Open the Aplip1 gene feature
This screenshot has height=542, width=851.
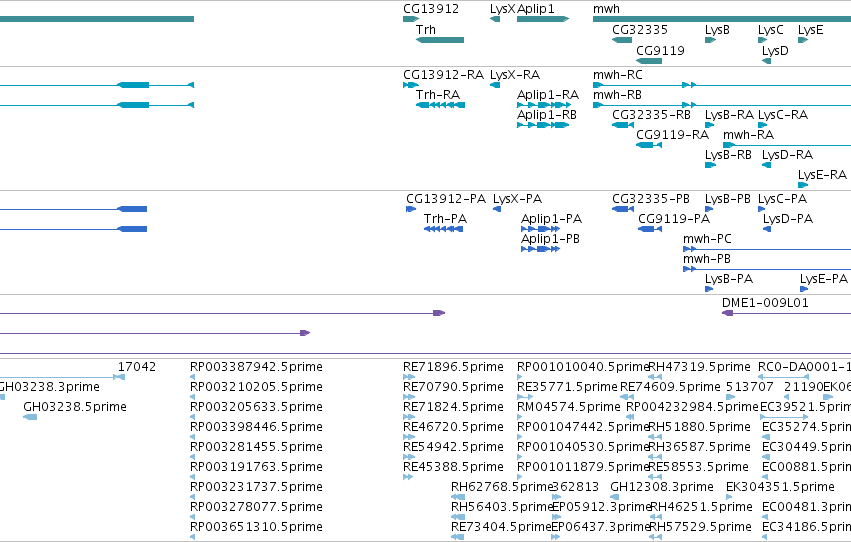(543, 19)
